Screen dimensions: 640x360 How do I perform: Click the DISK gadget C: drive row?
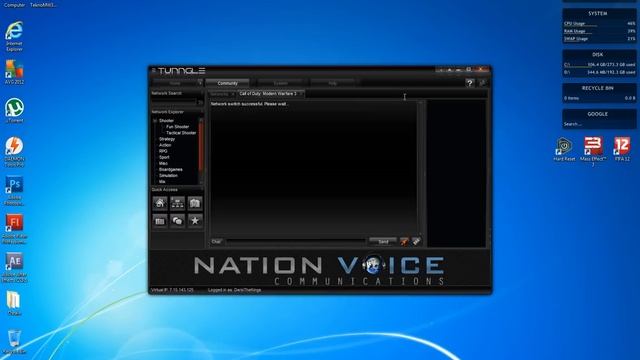point(599,64)
